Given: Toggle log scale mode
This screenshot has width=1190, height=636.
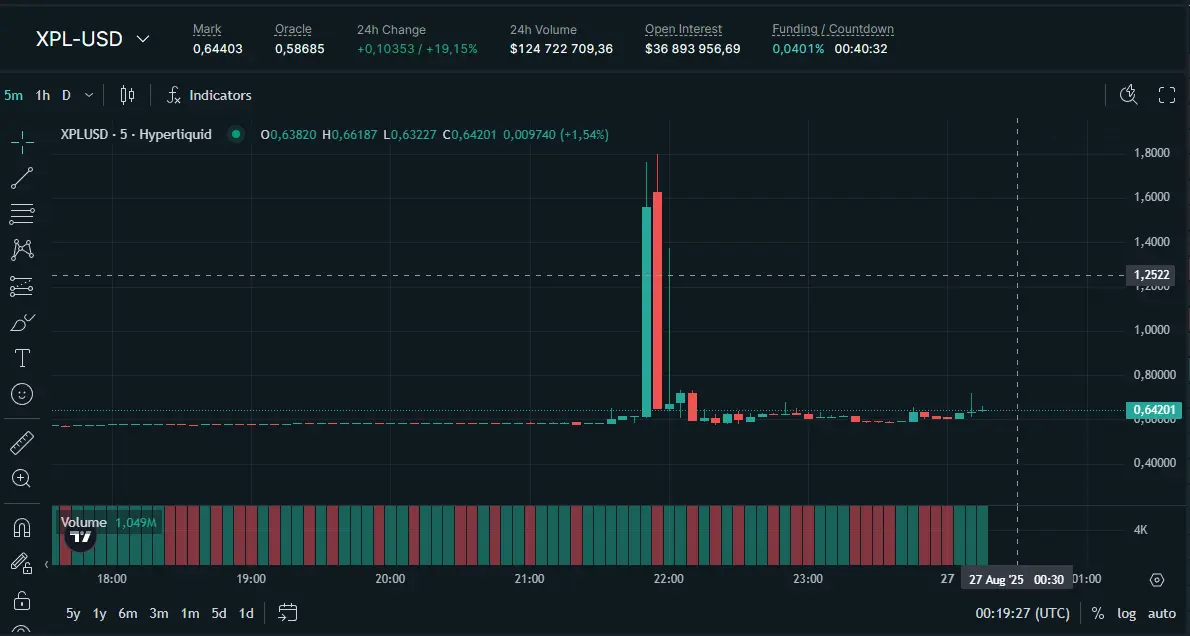Looking at the screenshot, I should point(1127,613).
